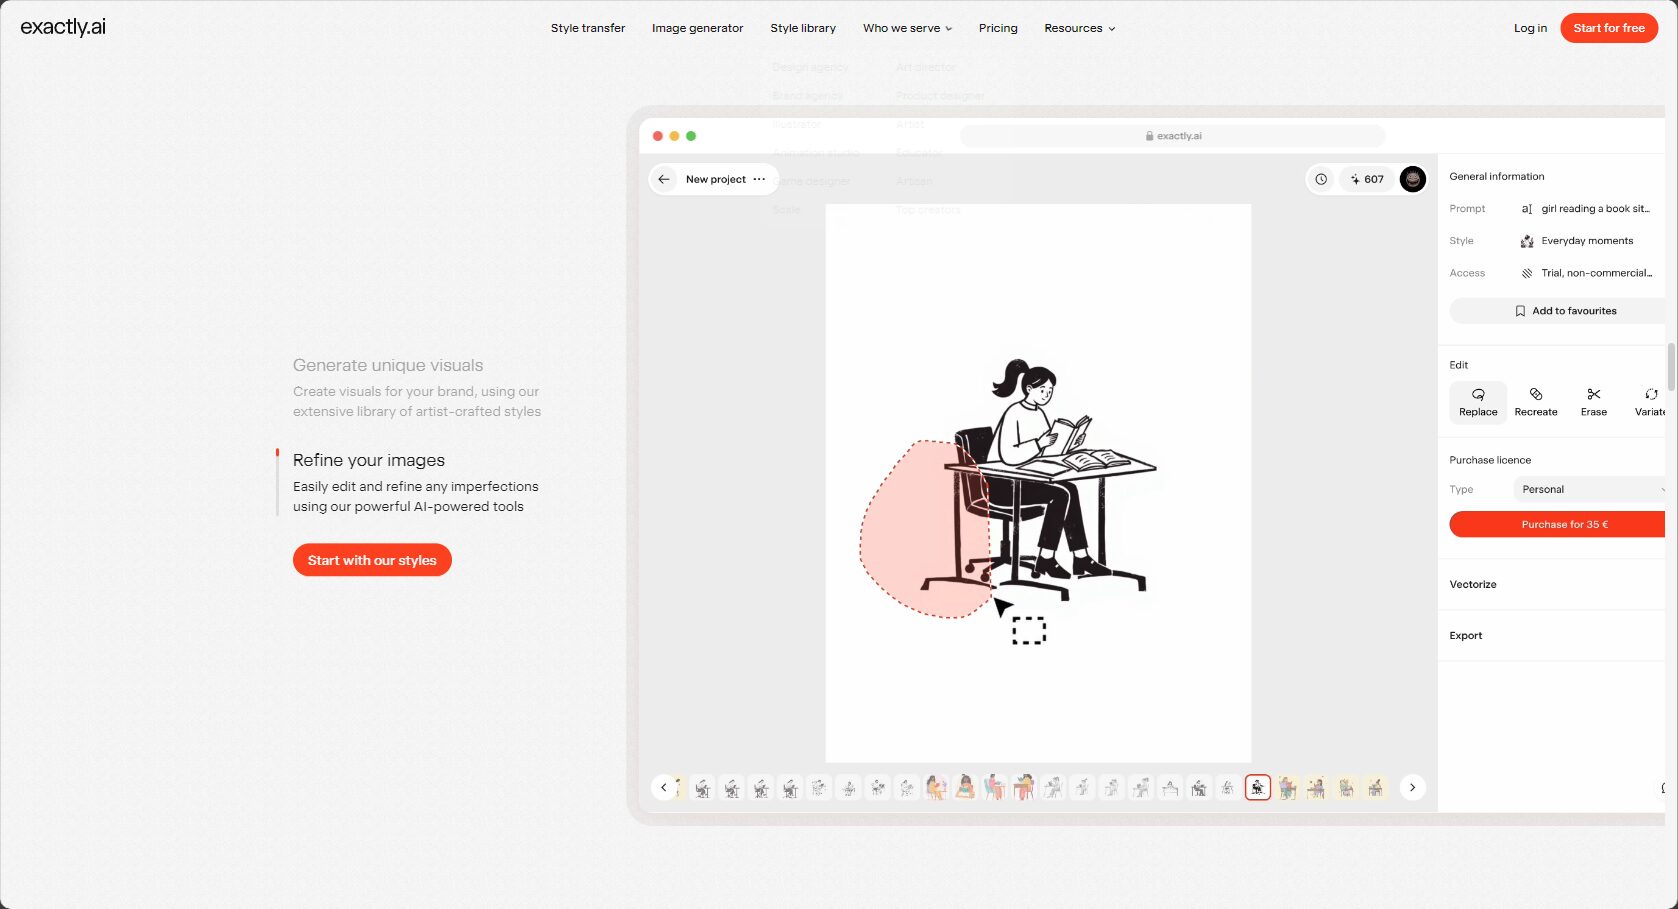Image resolution: width=1678 pixels, height=909 pixels.
Task: Select the Generate unique visuals heading
Action: (x=388, y=365)
